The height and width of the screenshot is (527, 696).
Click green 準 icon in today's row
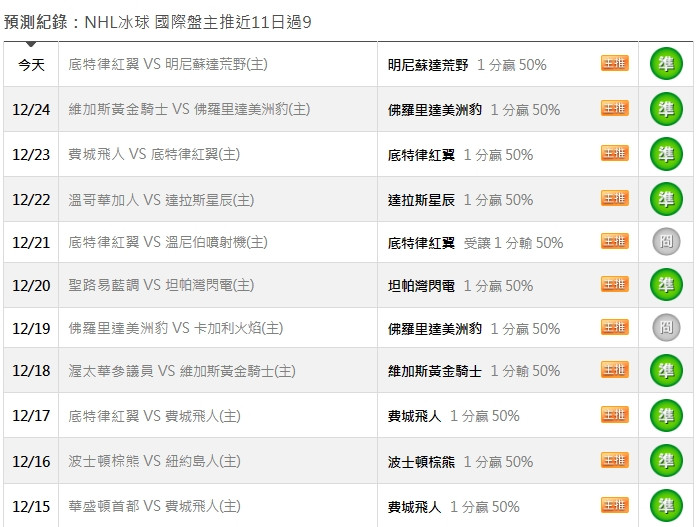pyautogui.click(x=666, y=64)
